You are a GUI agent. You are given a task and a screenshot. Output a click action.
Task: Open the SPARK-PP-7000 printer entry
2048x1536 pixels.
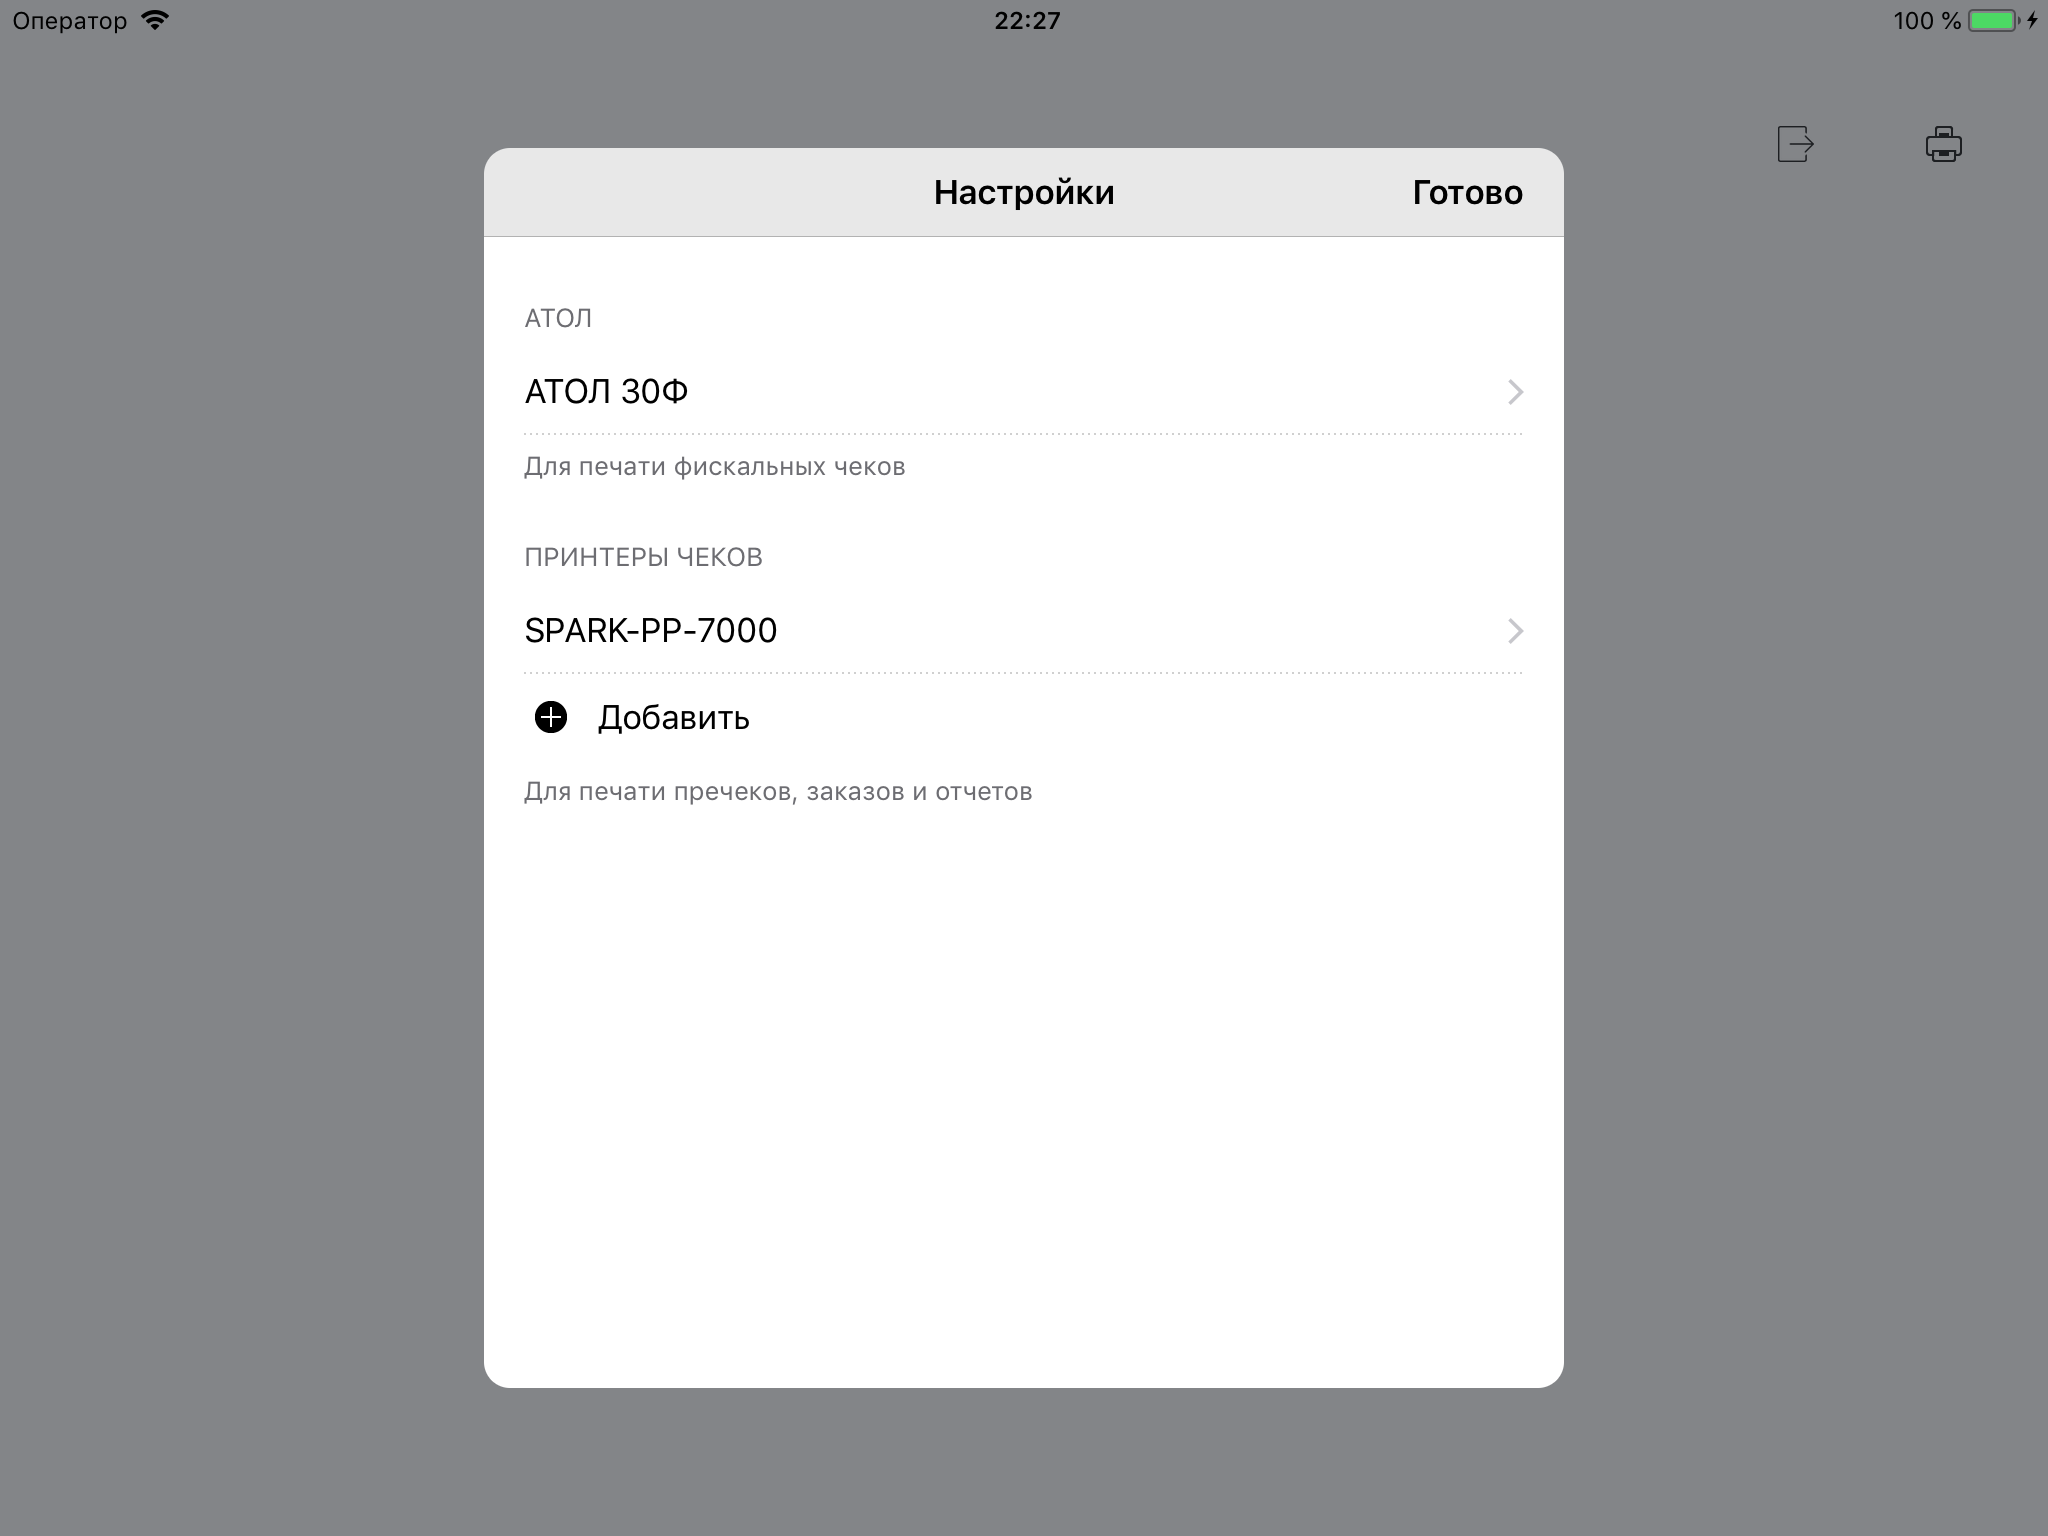point(651,630)
